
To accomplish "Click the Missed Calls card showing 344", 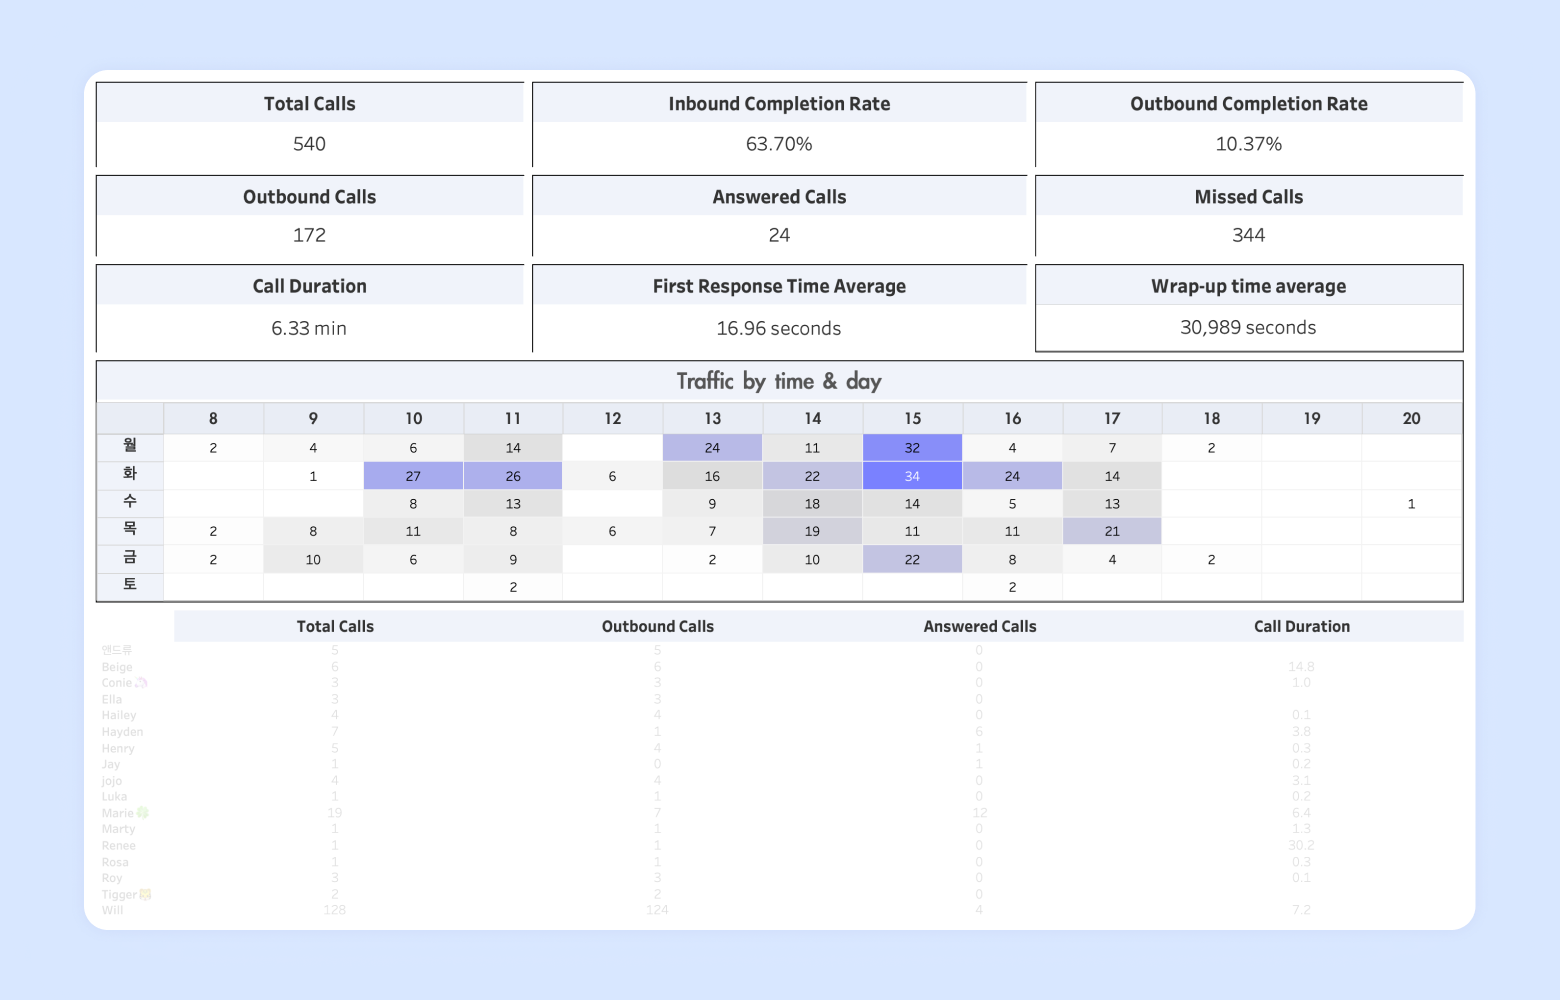I will [1248, 216].
